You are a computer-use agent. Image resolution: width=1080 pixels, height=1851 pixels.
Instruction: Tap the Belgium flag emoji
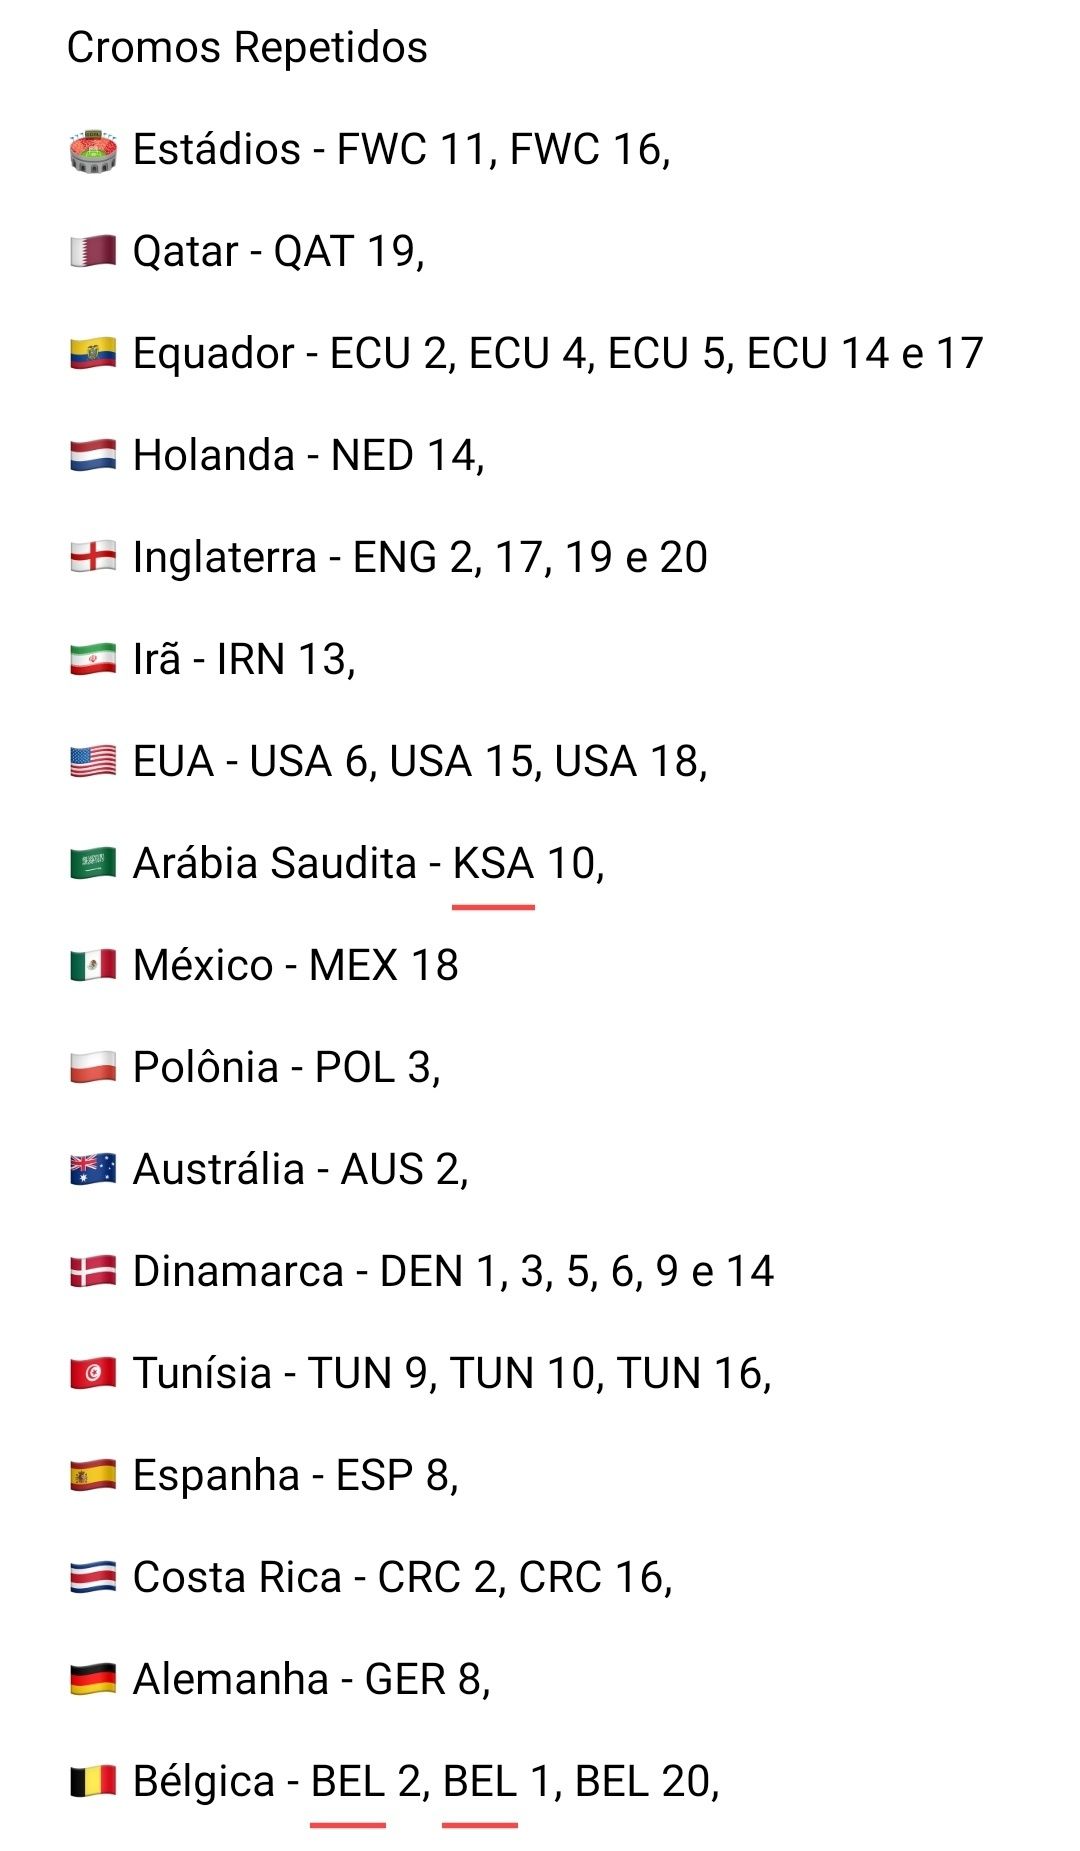coord(93,1782)
